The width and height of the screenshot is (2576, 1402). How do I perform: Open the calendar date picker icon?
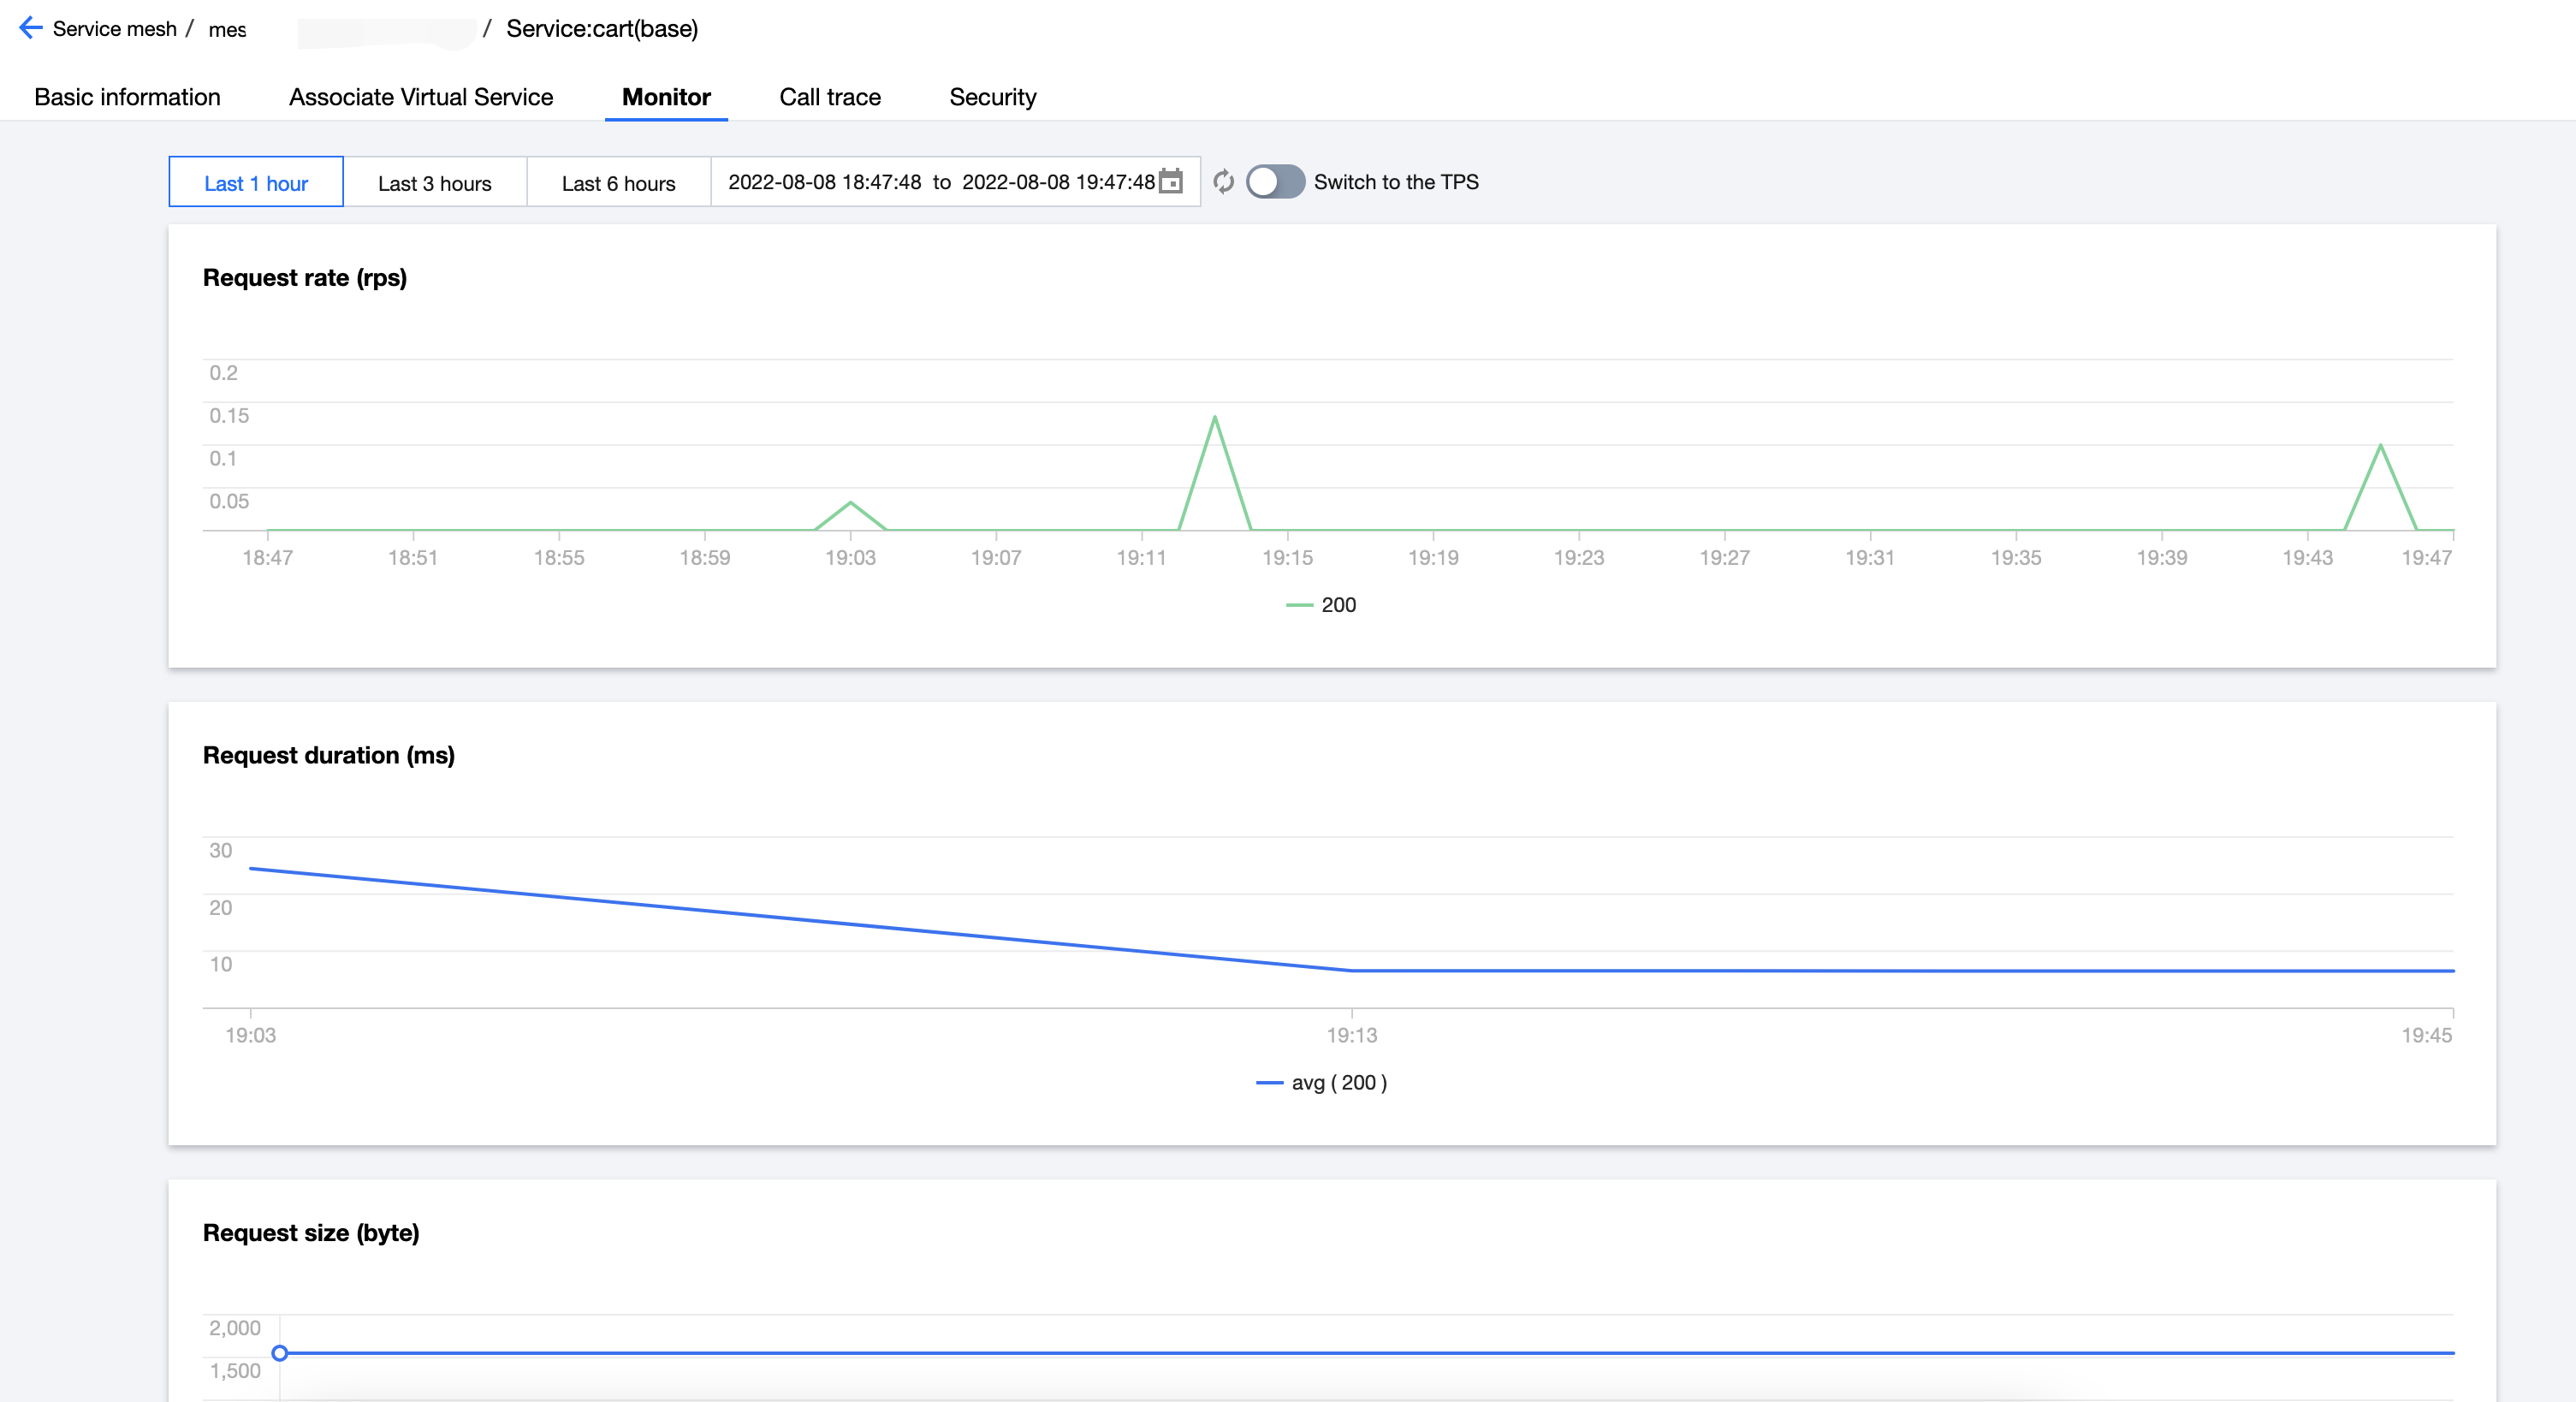tap(1171, 182)
